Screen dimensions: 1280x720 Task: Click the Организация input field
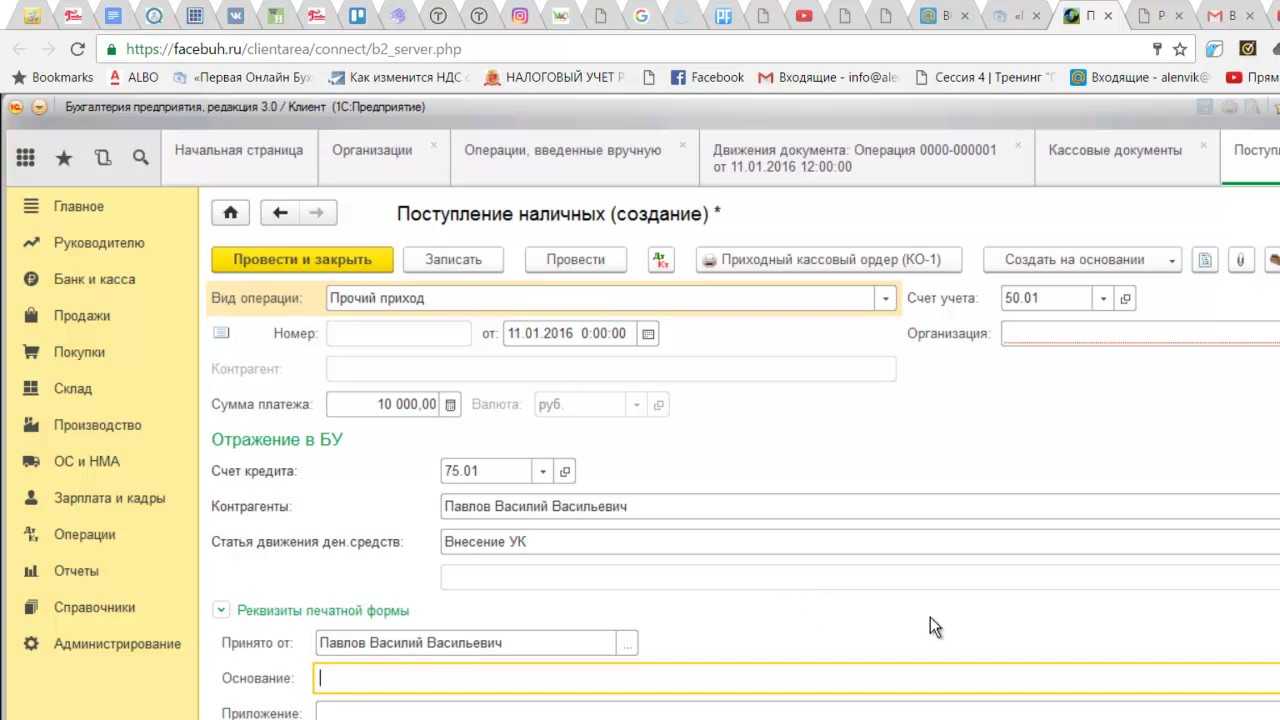point(1140,334)
